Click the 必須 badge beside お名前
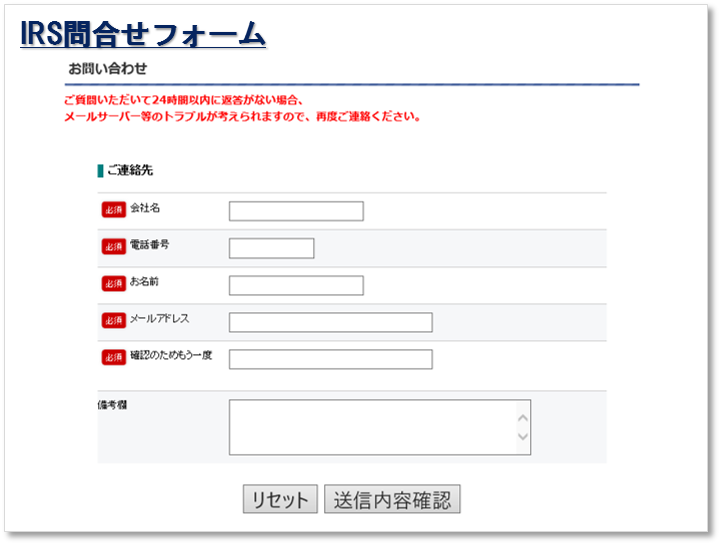The height and width of the screenshot is (545, 721). point(114,283)
